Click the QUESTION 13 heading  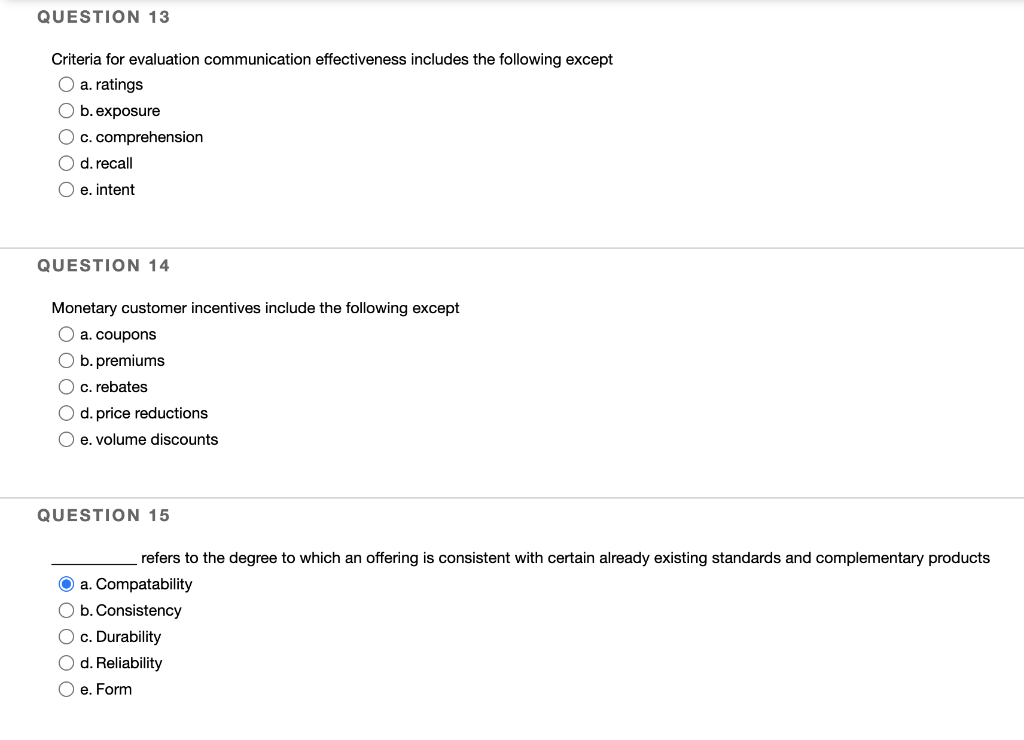[103, 16]
